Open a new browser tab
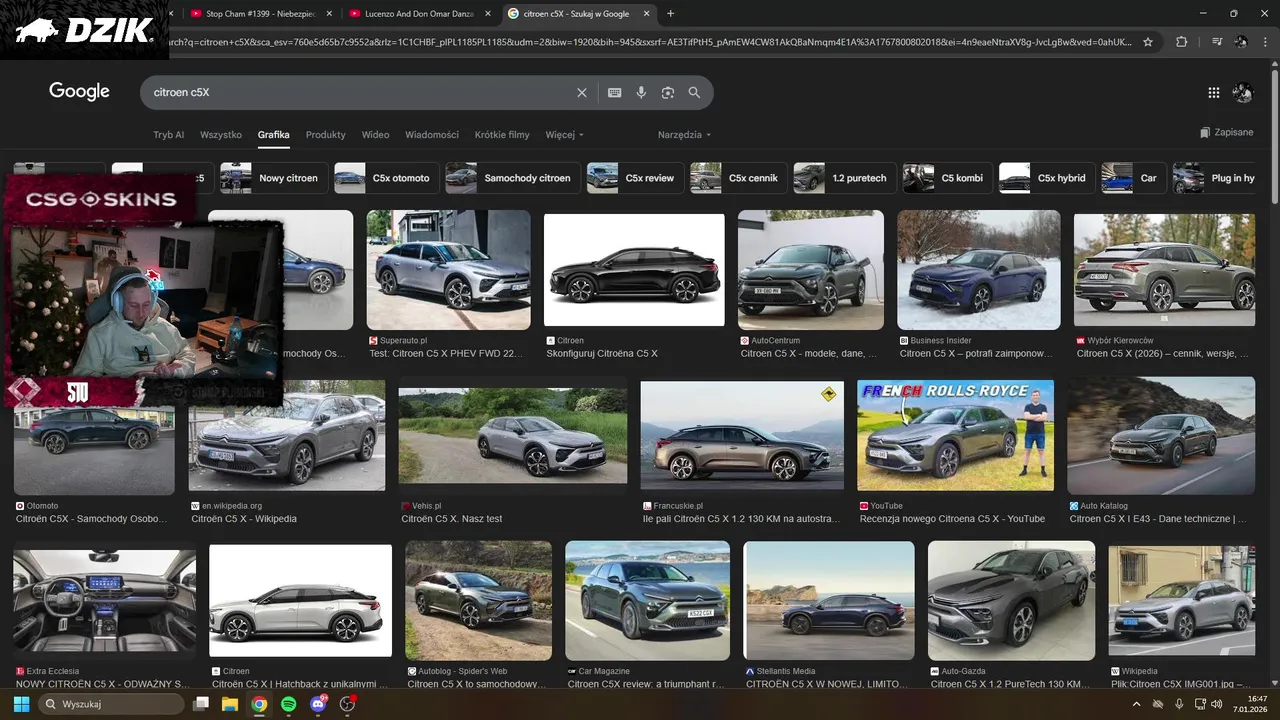1280x720 pixels. coord(670,13)
